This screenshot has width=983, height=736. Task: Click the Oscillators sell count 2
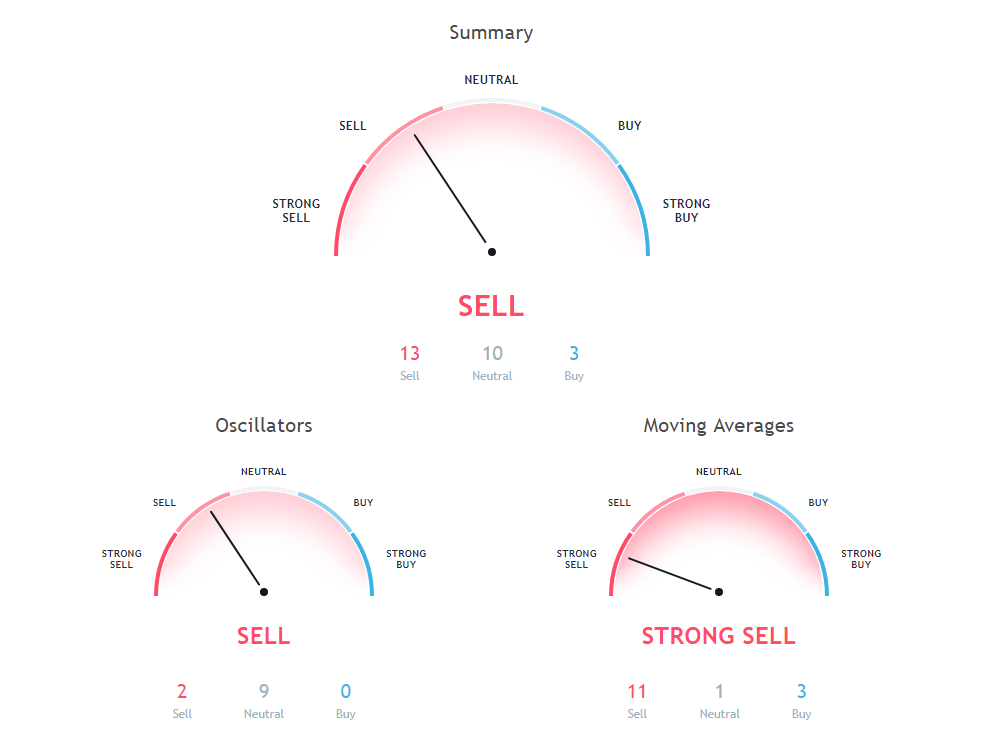pyautogui.click(x=182, y=691)
